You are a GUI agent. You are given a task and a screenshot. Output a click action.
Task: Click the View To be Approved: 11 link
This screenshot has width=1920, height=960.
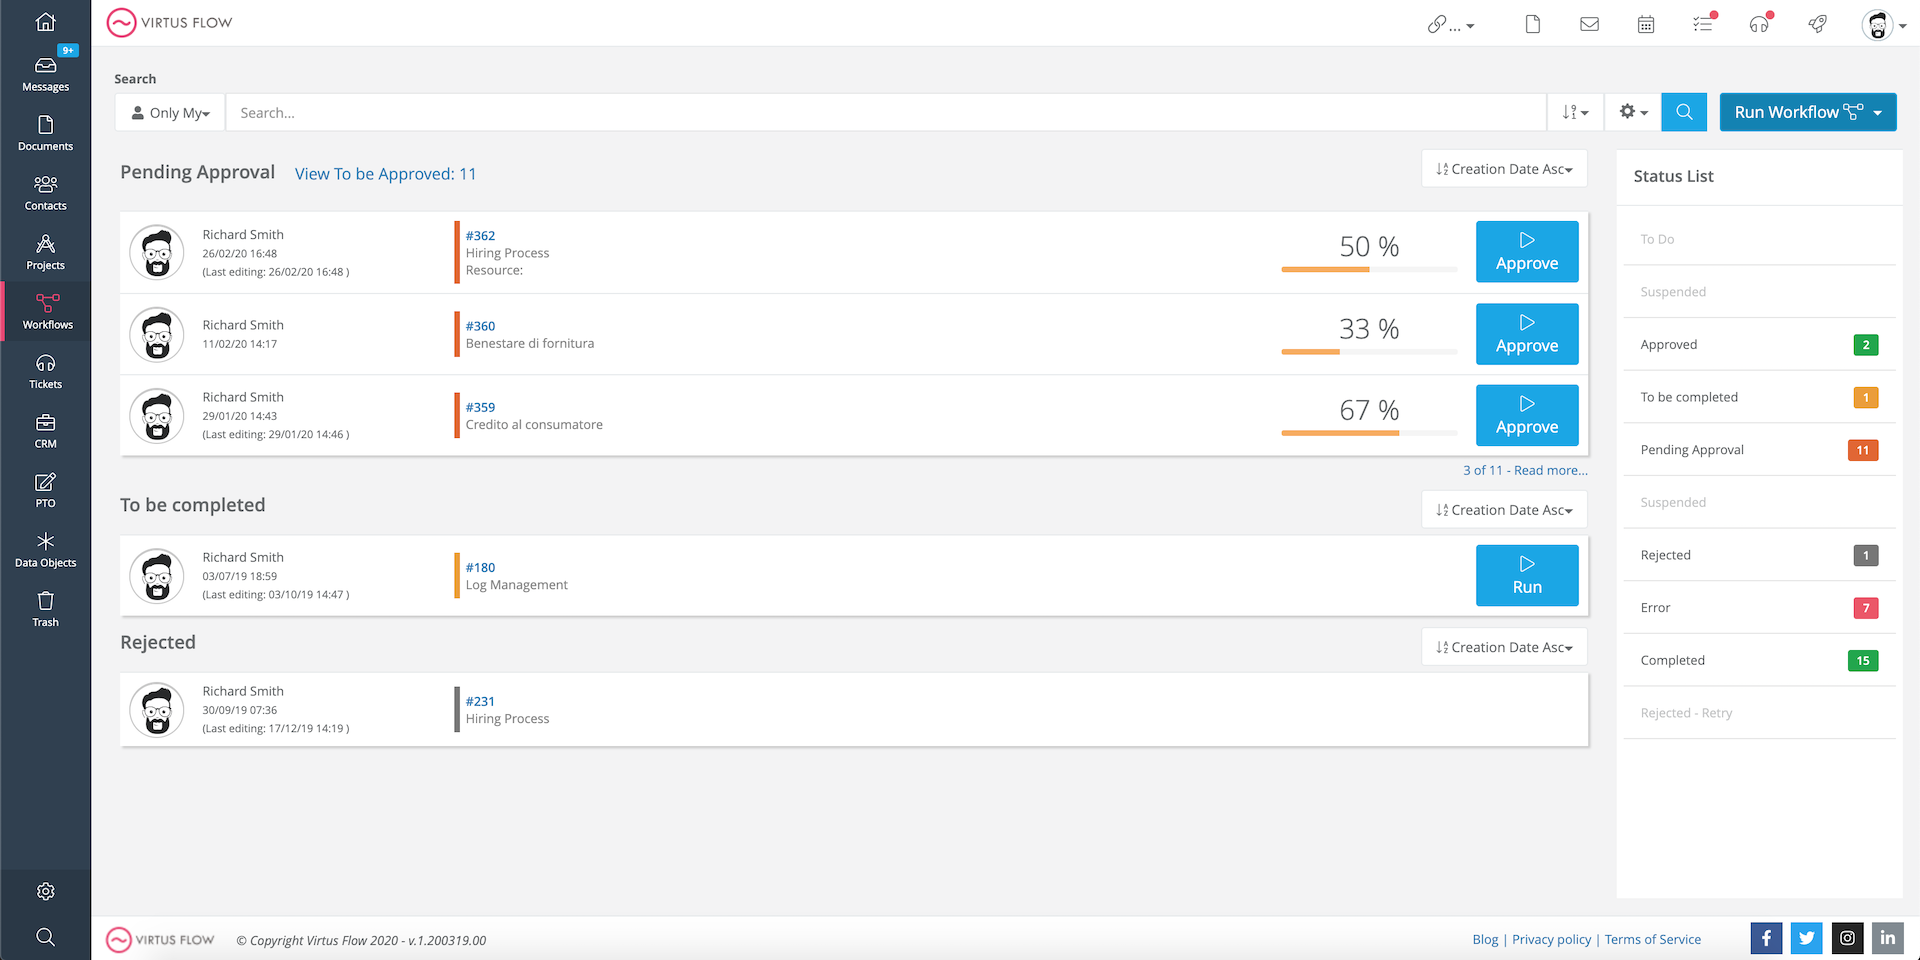click(x=385, y=174)
